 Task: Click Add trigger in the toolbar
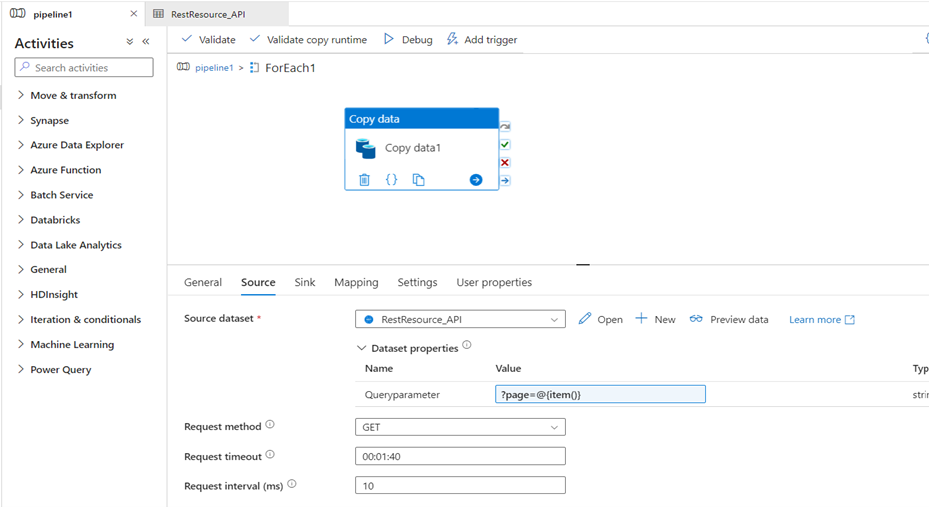click(481, 40)
